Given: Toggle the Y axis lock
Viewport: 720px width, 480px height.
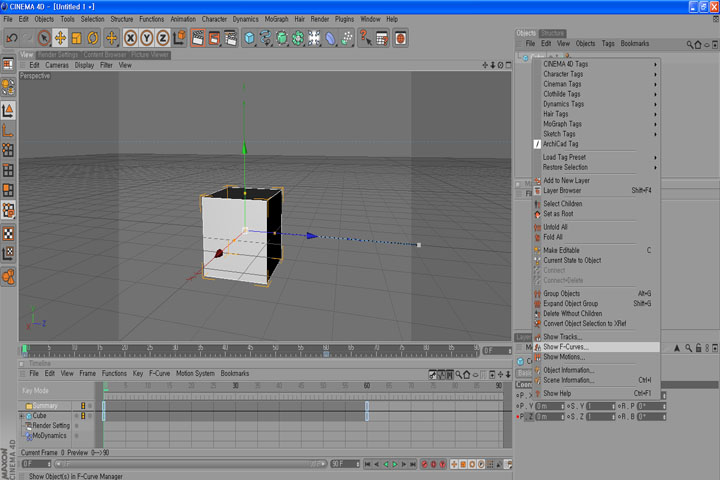Looking at the screenshot, I should (x=146, y=38).
